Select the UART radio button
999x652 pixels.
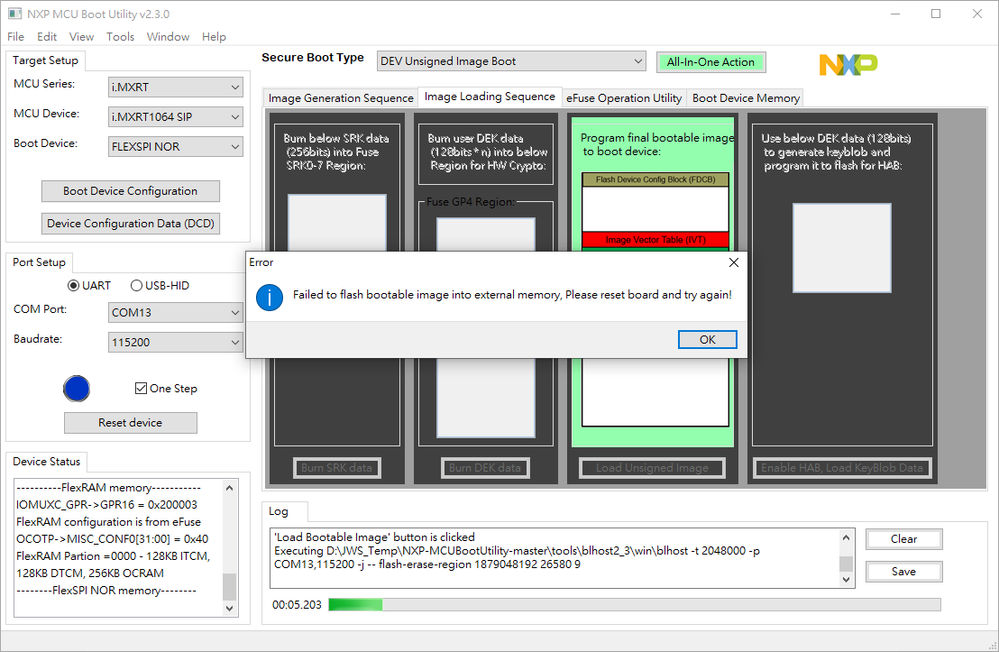tap(74, 286)
